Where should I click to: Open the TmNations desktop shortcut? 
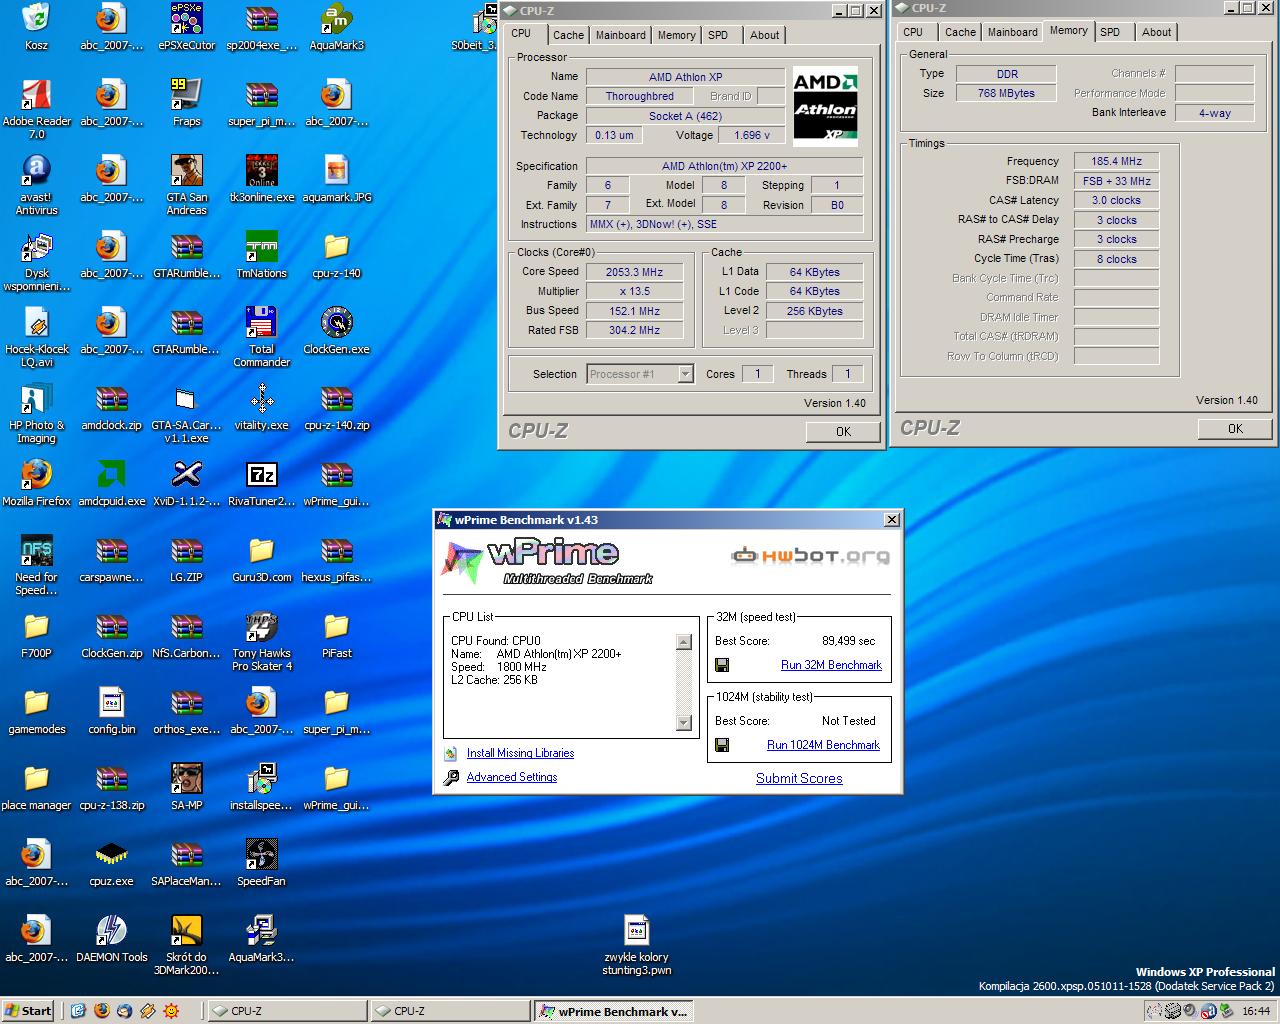(261, 255)
